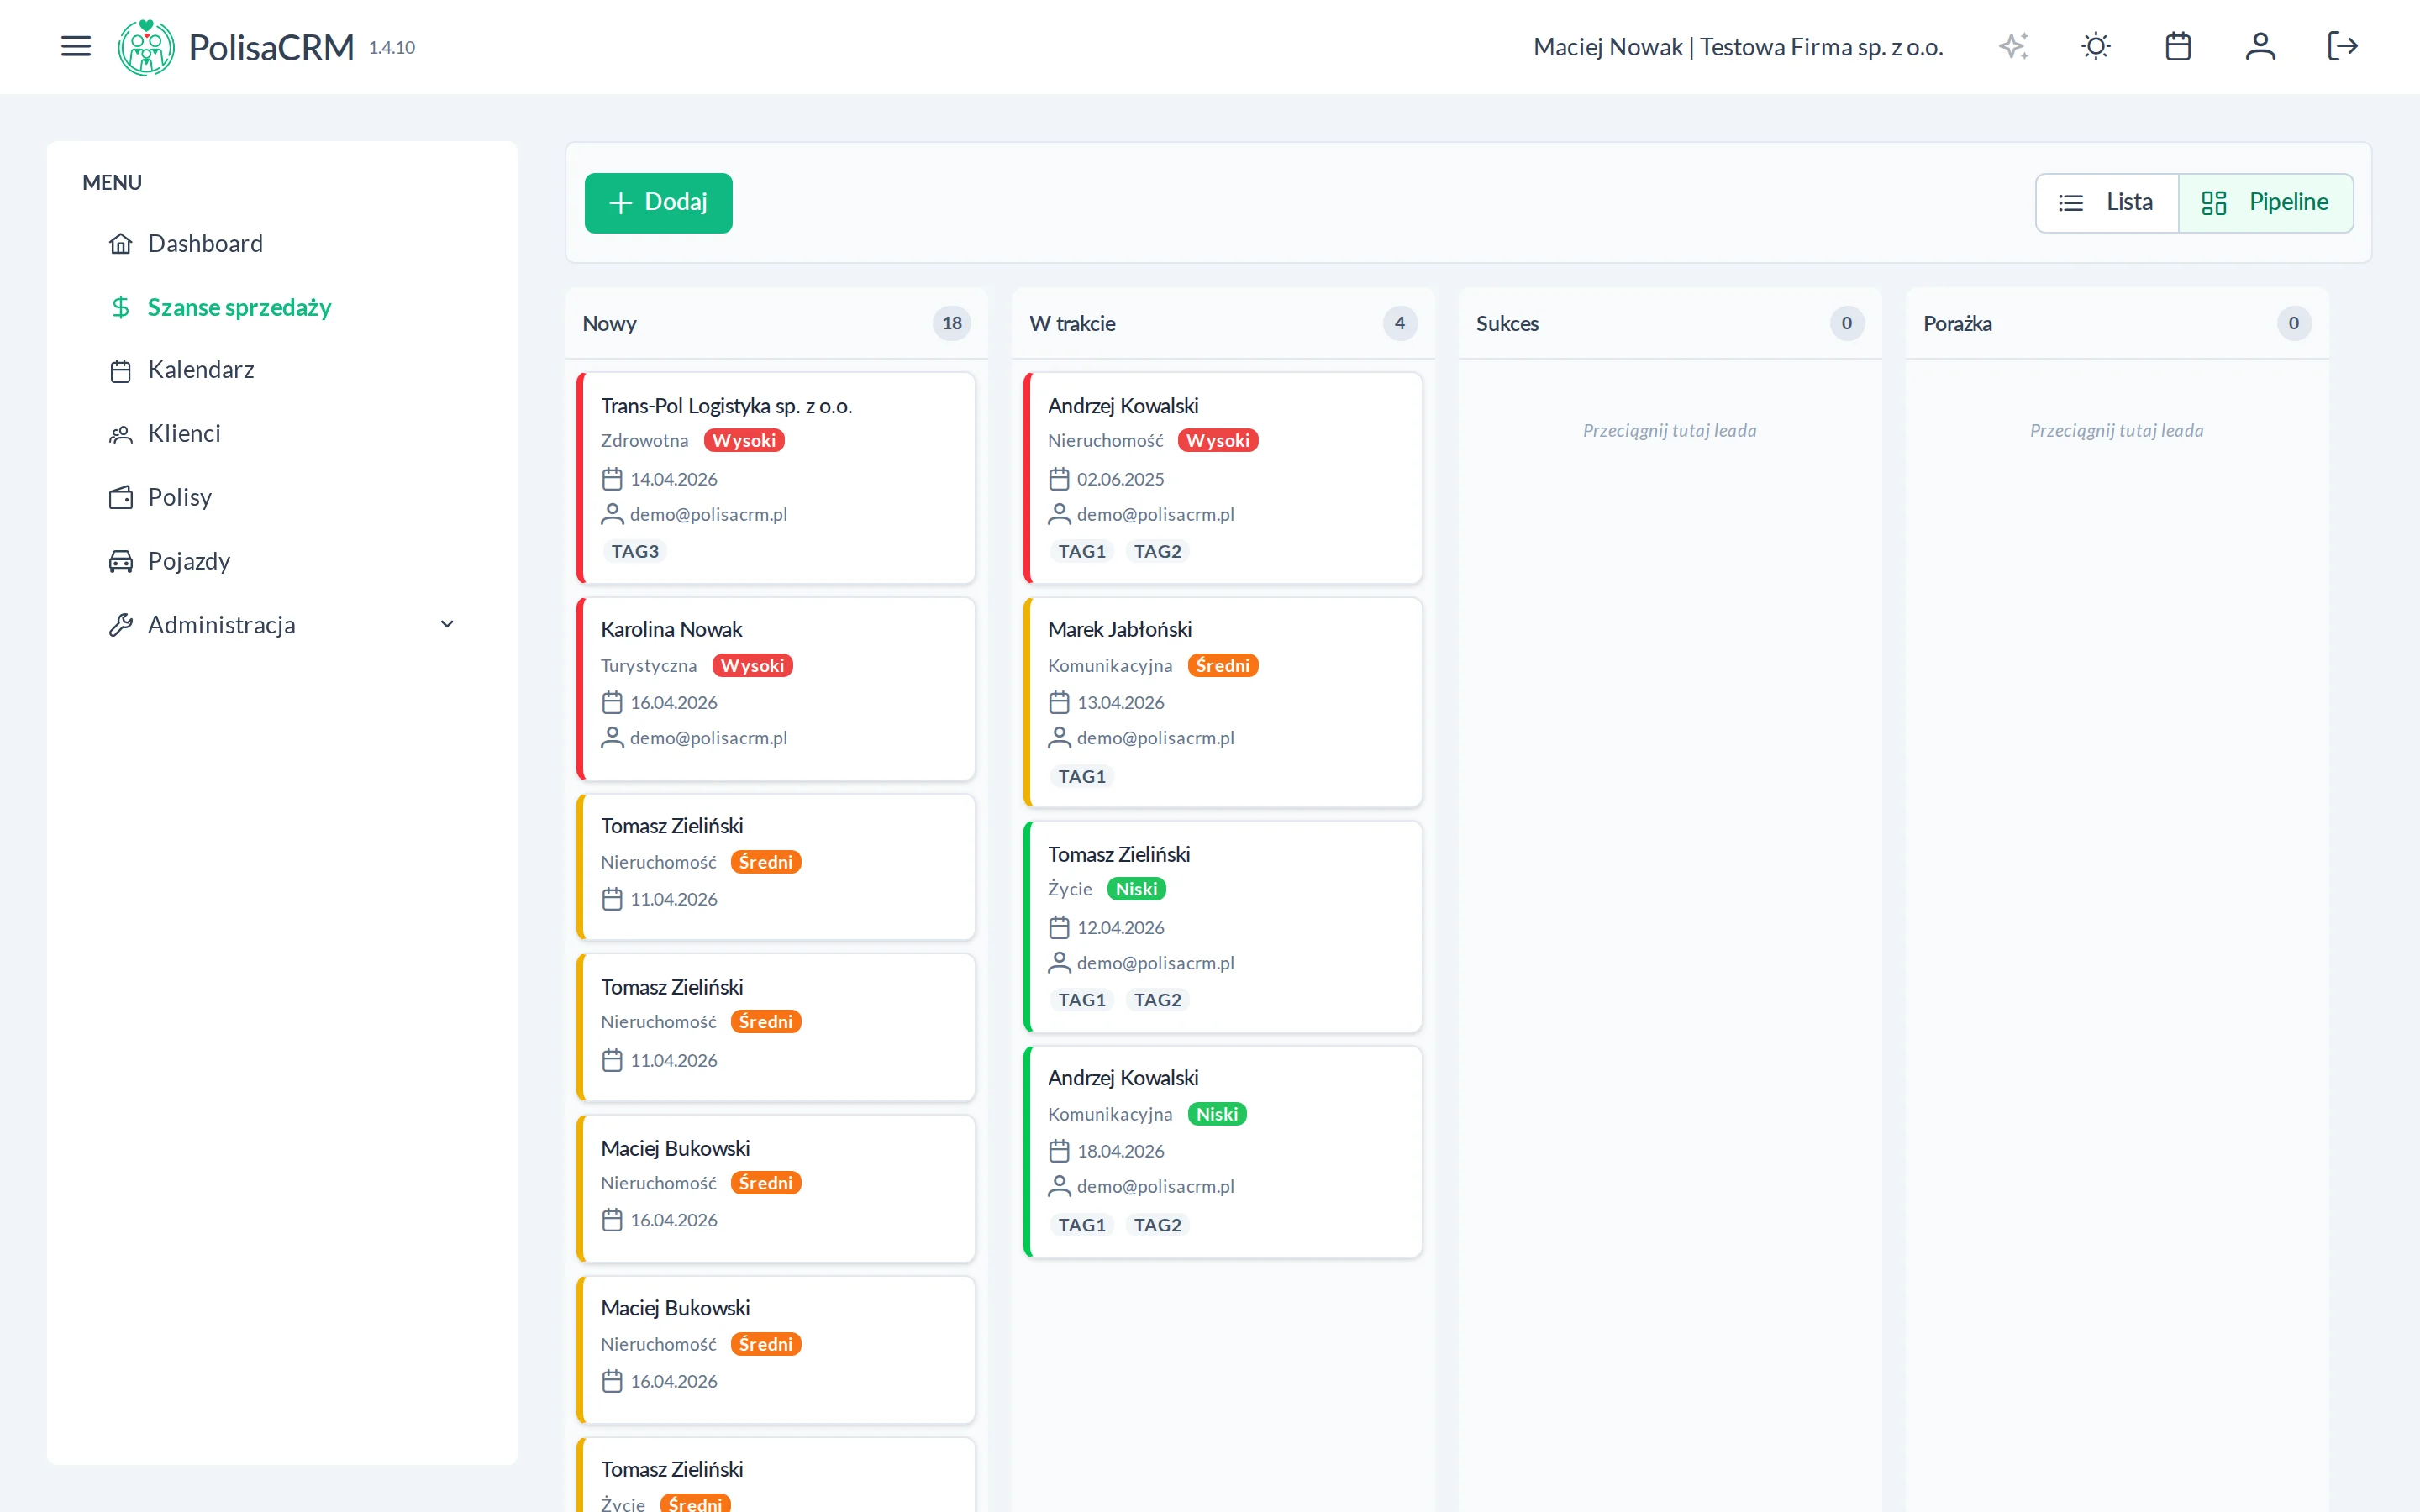Open the hamburger menu
This screenshot has width=2420, height=1512.
point(75,45)
